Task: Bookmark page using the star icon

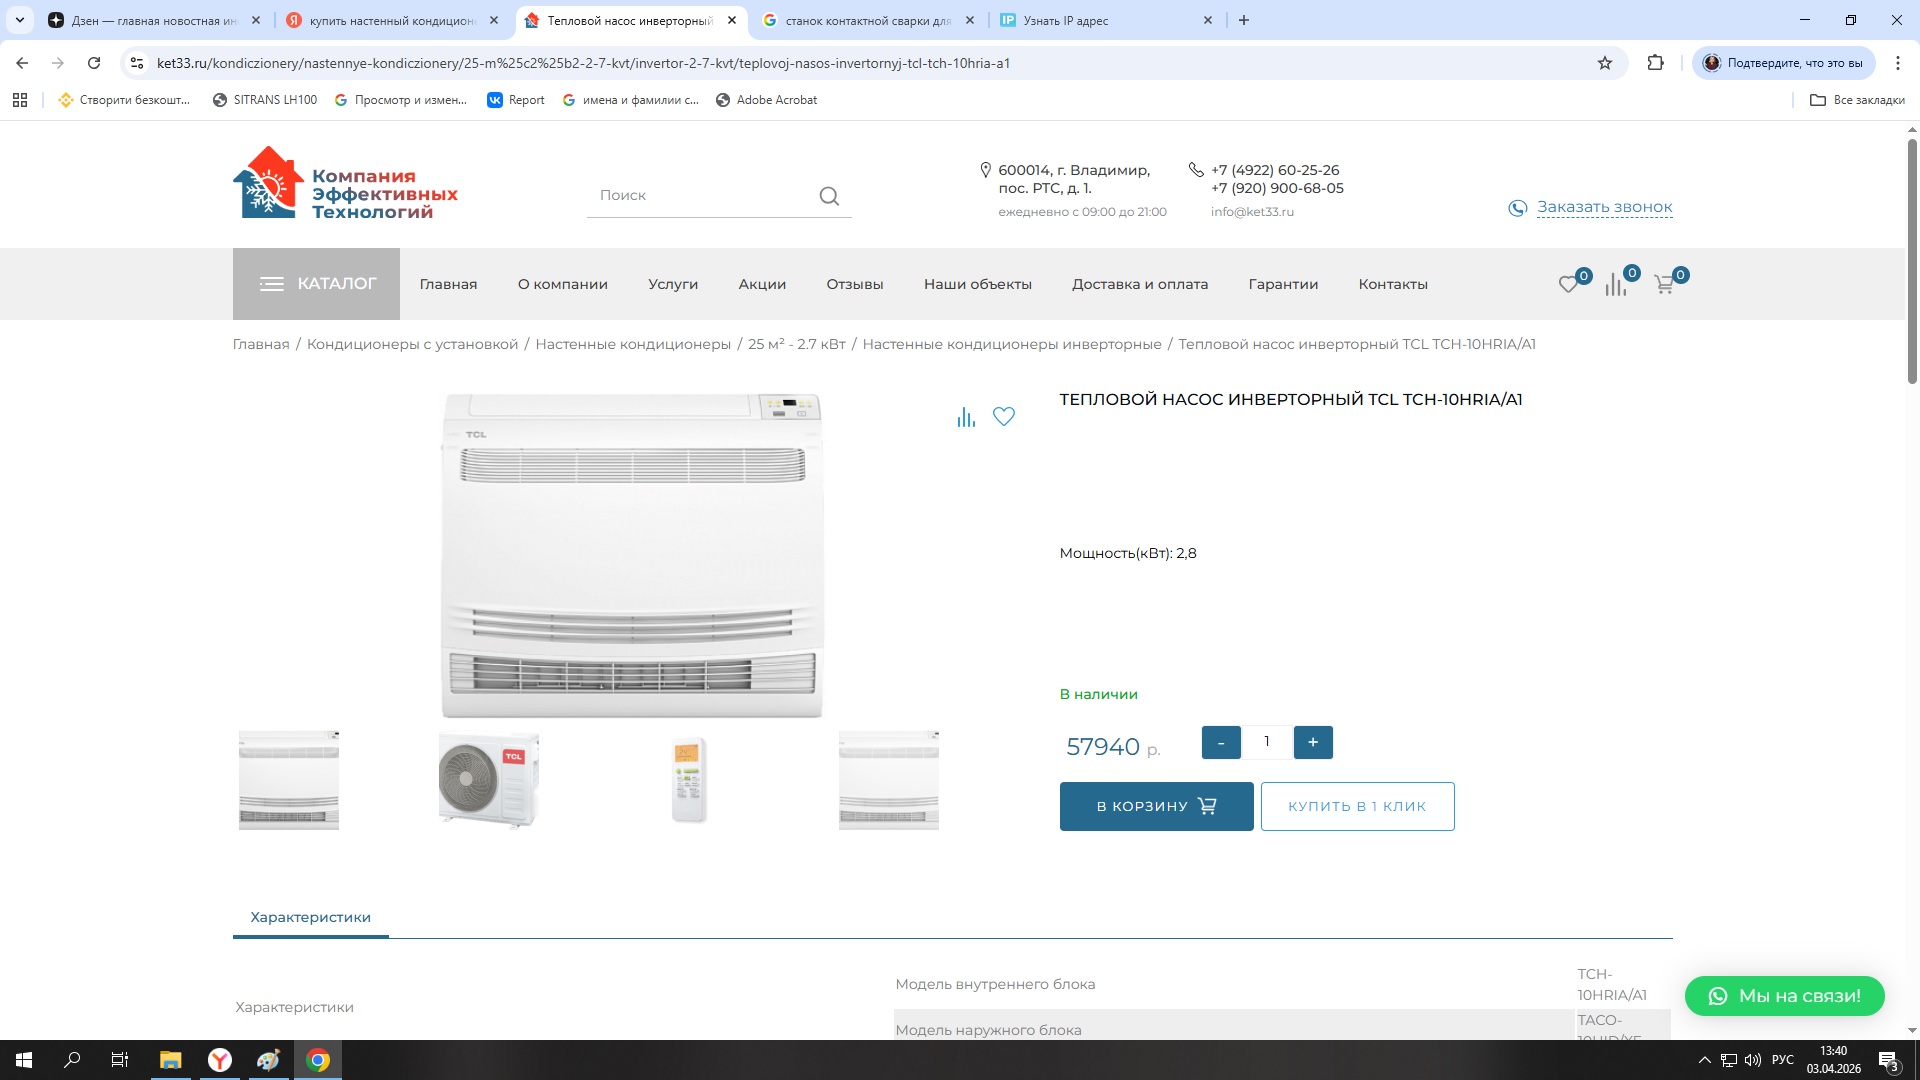Action: [x=1605, y=63]
